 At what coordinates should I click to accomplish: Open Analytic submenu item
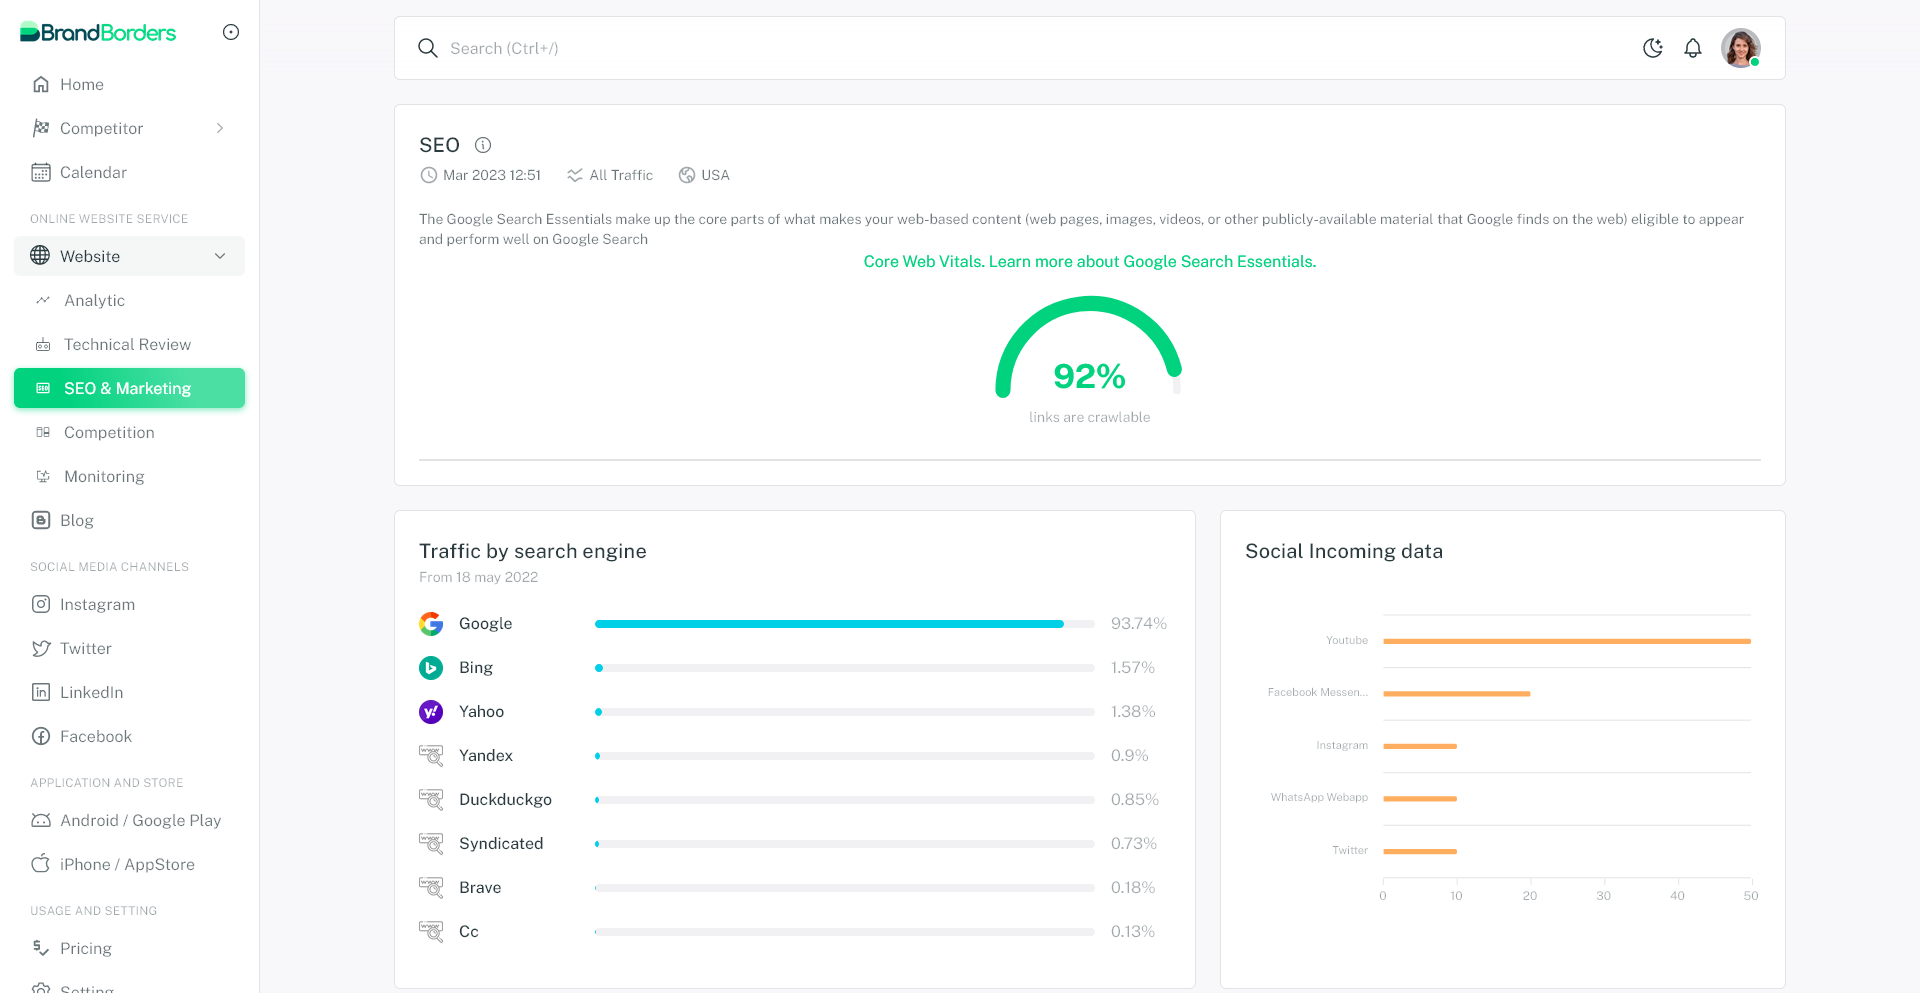tap(129, 300)
